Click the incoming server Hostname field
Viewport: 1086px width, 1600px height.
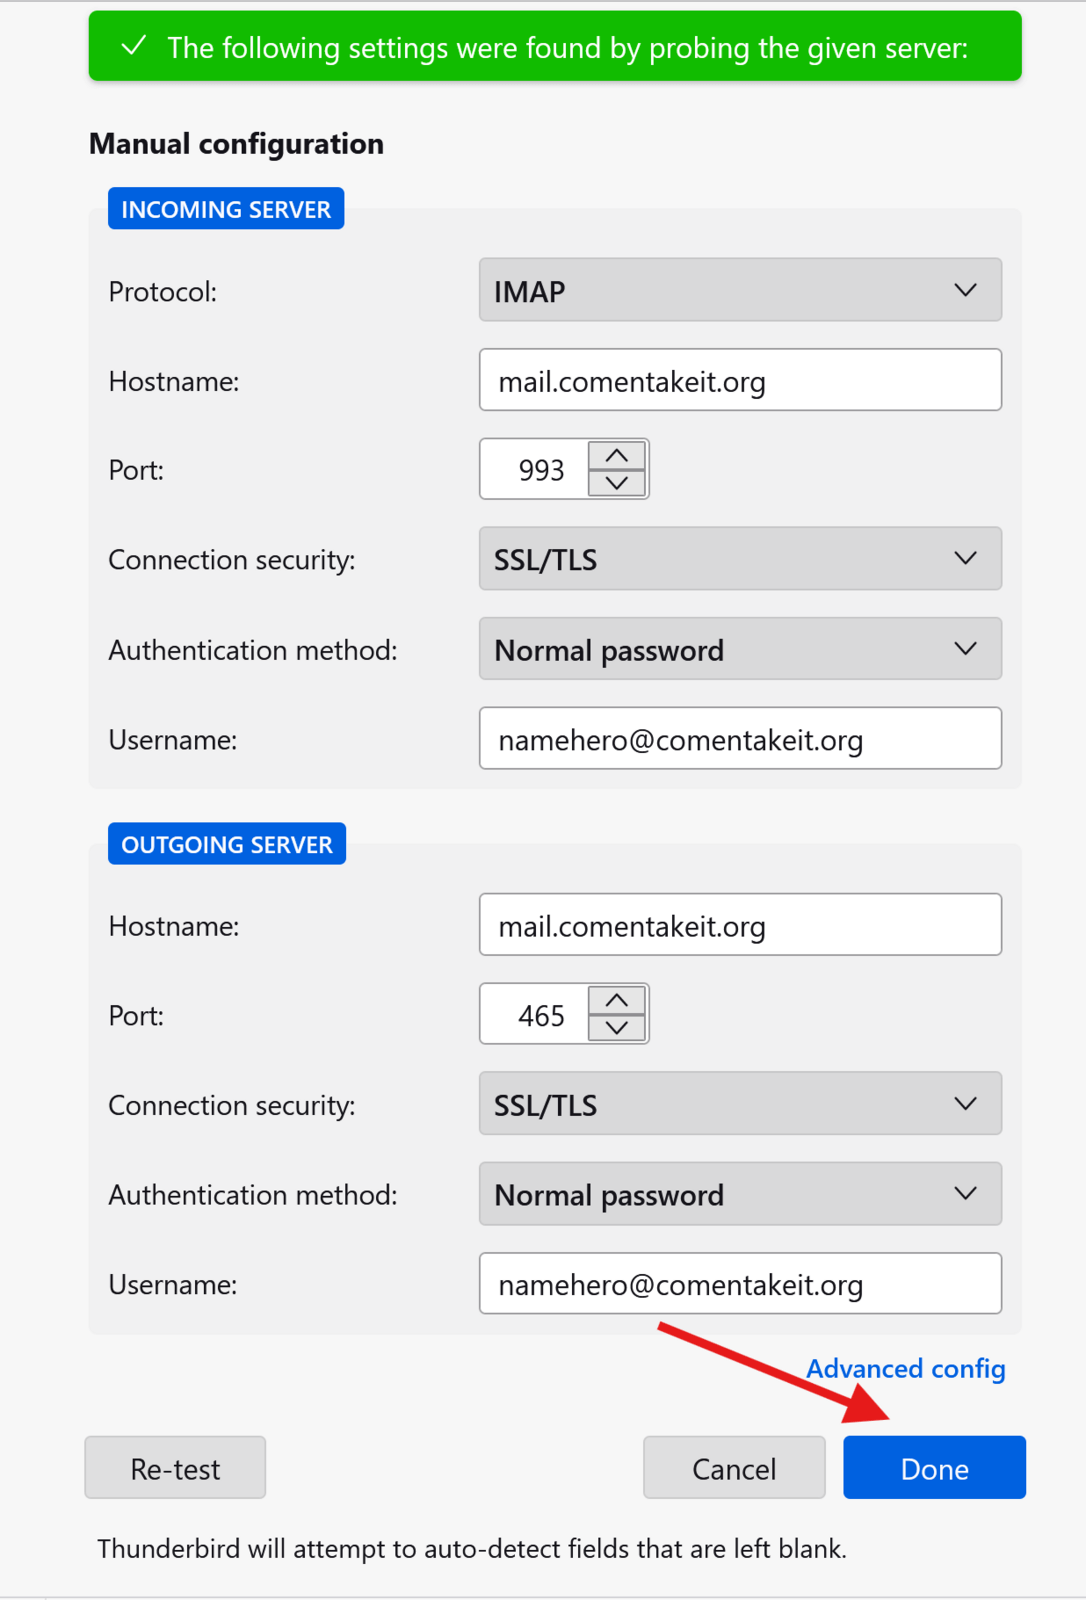tap(740, 380)
